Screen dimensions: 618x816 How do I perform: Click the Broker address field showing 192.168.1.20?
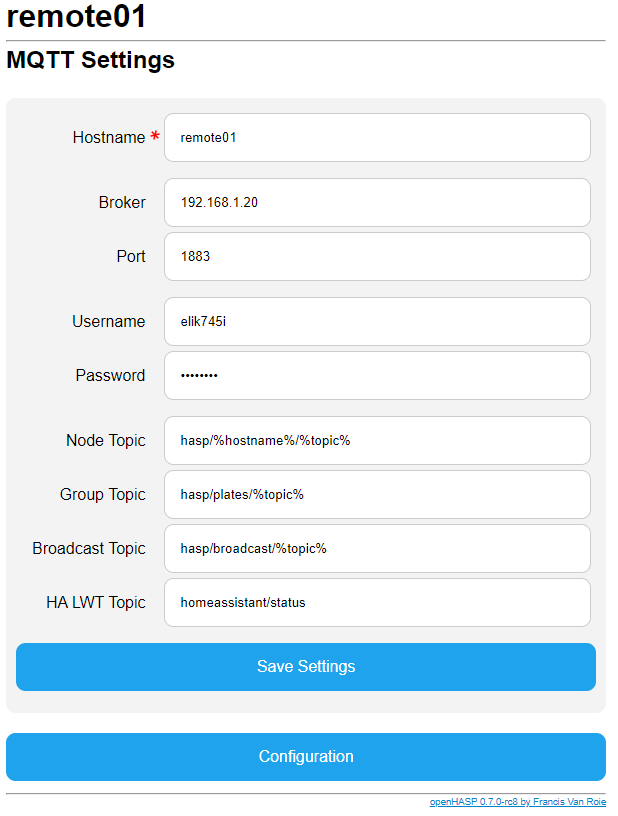[377, 202]
